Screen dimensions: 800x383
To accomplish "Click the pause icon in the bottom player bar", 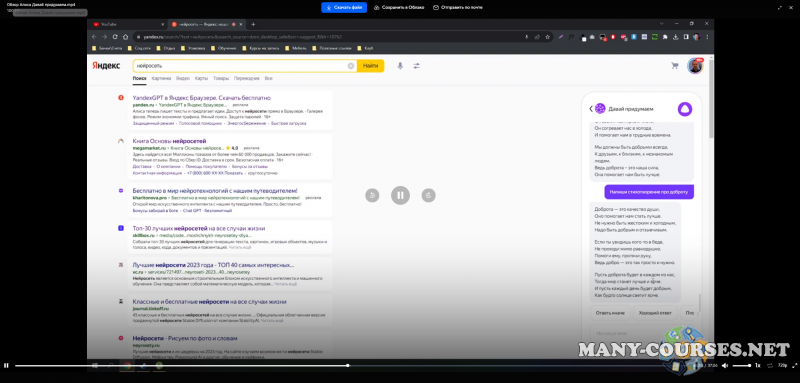I will 6,365.
